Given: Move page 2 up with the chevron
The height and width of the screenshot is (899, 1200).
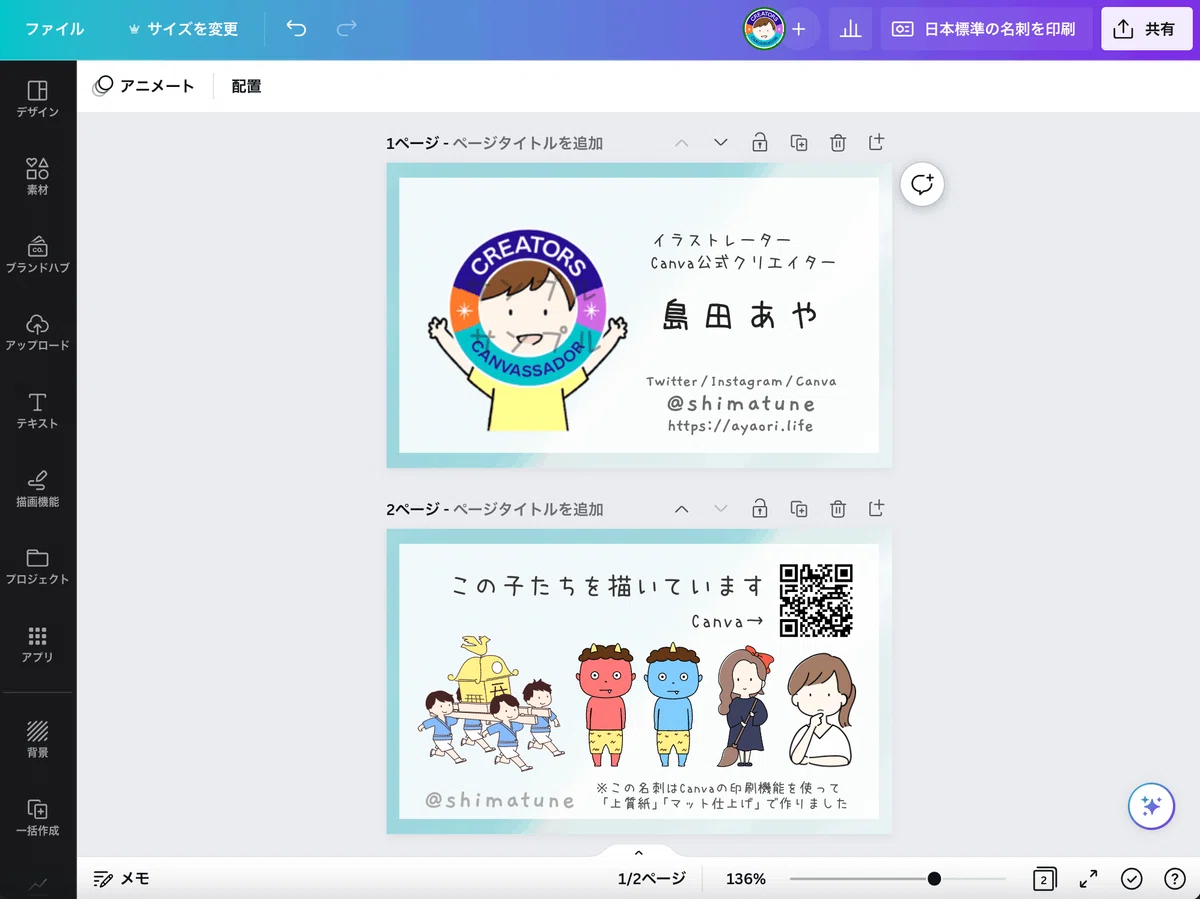Looking at the screenshot, I should (682, 509).
